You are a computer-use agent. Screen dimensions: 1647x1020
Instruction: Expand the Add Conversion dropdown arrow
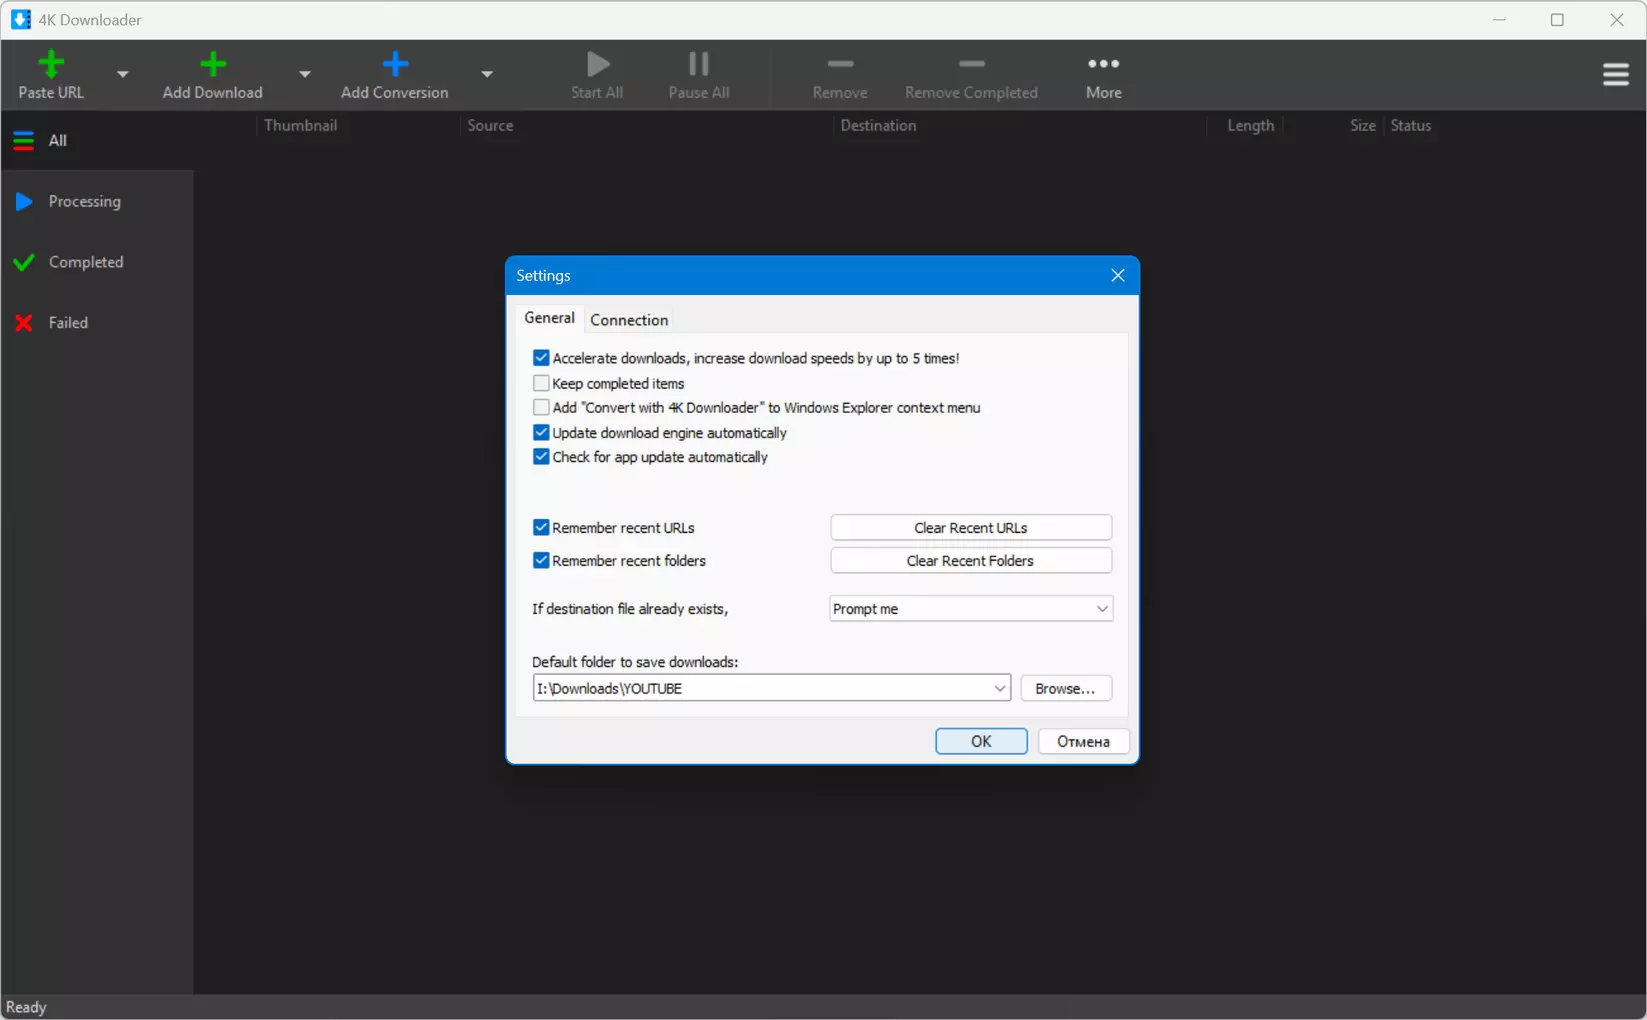pos(487,74)
